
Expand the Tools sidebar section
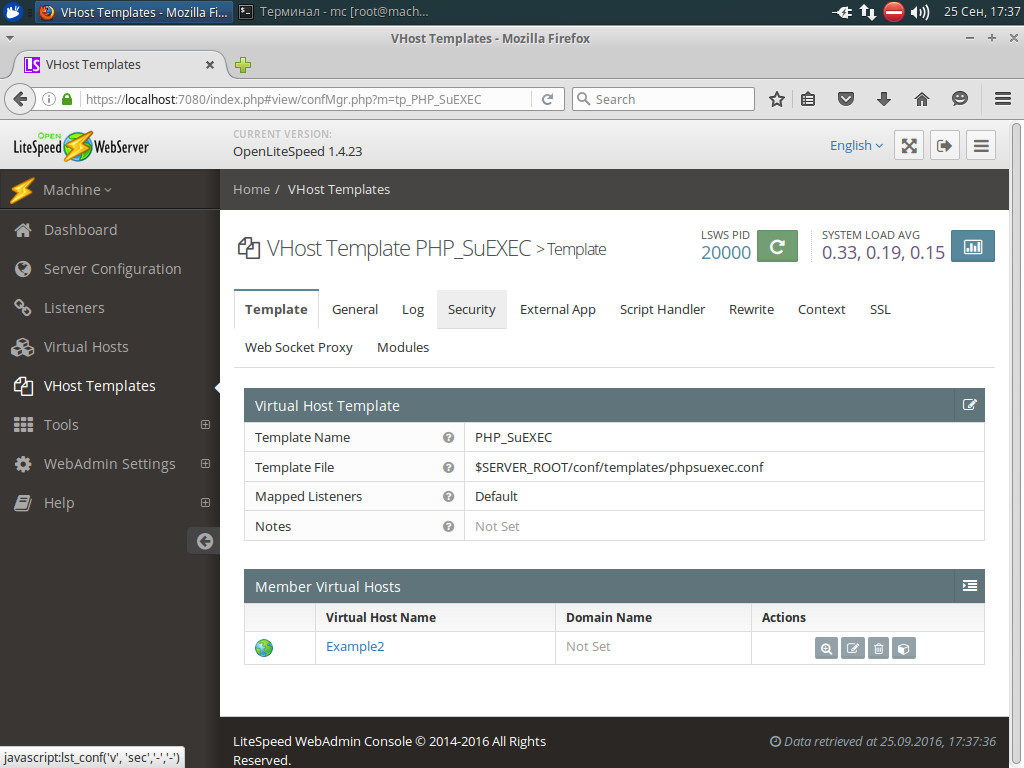(205, 424)
